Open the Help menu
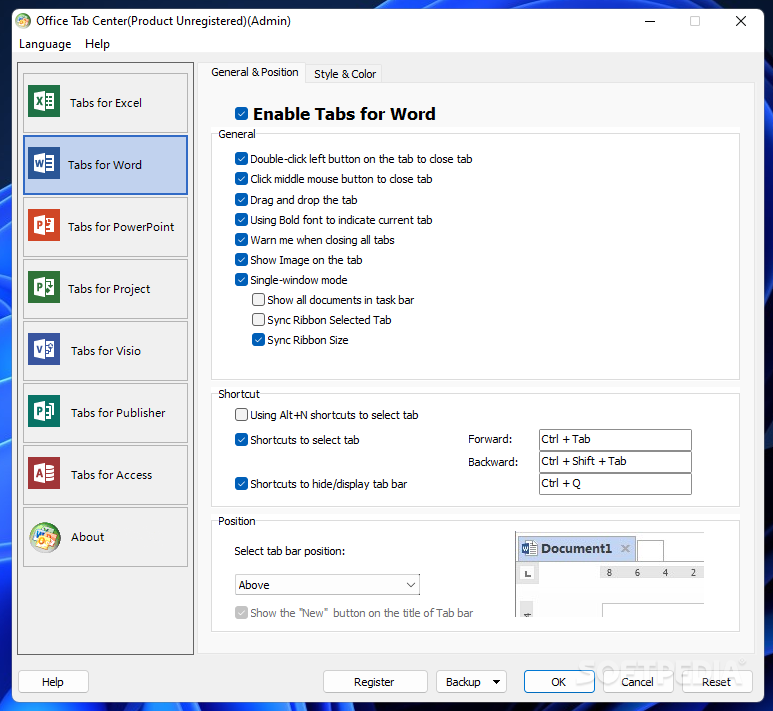The width and height of the screenshot is (773, 711). pyautogui.click(x=97, y=44)
